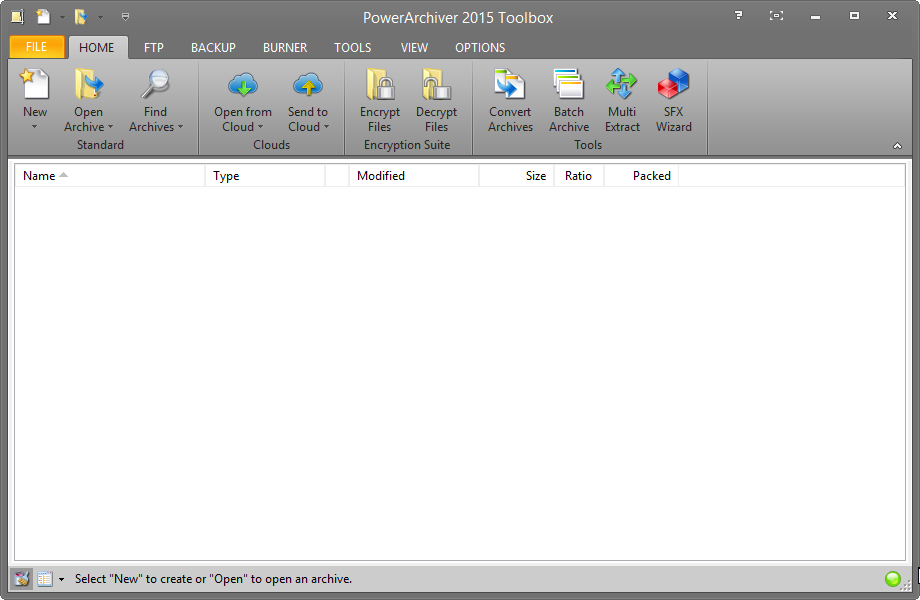This screenshot has height=600, width=920.
Task: Maximize the PowerArchiver window
Action: [x=854, y=16]
